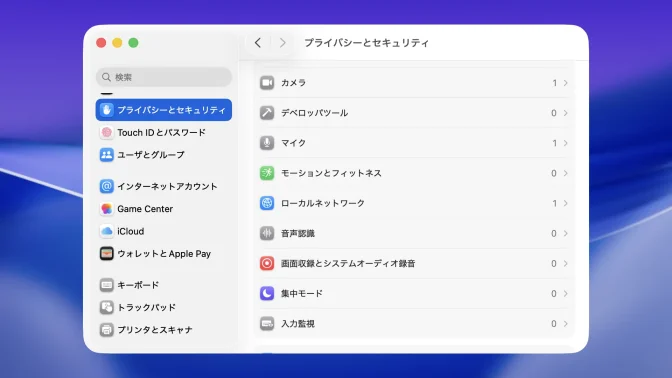Expand the 画面収録とシステムオーディオ録音 row chevron
The width and height of the screenshot is (672, 378).
coord(566,263)
